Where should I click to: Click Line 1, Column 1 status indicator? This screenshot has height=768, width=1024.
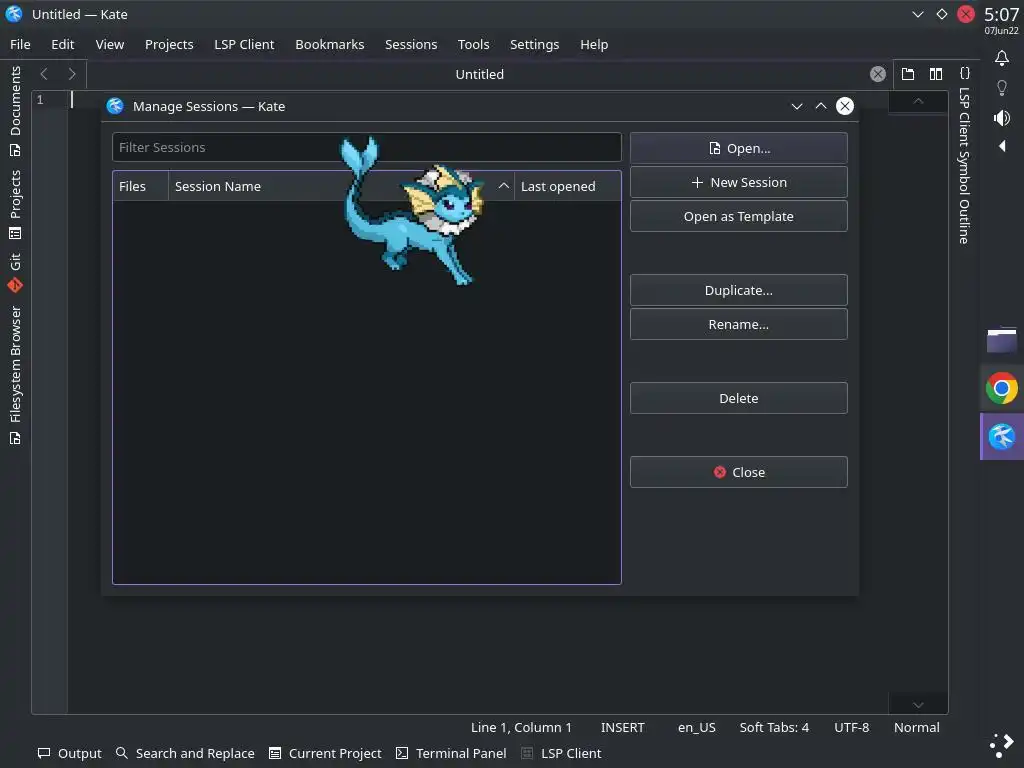pos(521,727)
